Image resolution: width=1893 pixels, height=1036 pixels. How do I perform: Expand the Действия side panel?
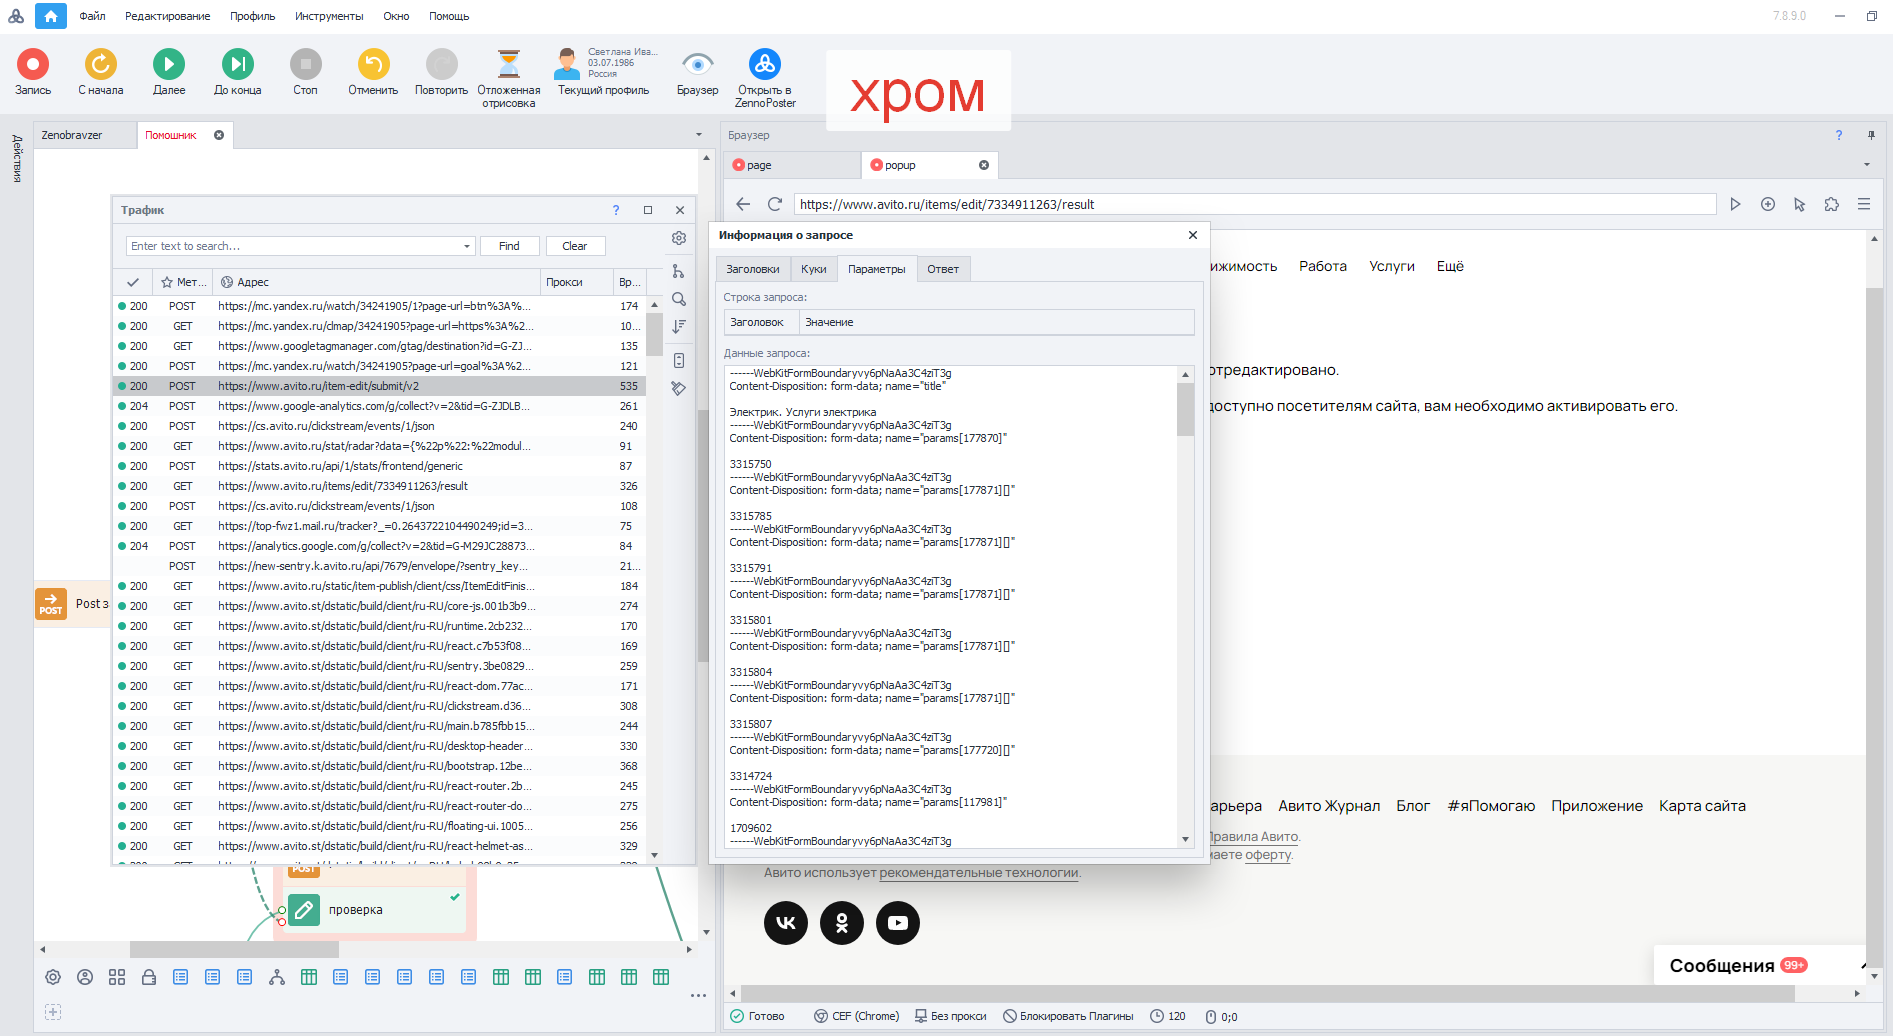17,158
